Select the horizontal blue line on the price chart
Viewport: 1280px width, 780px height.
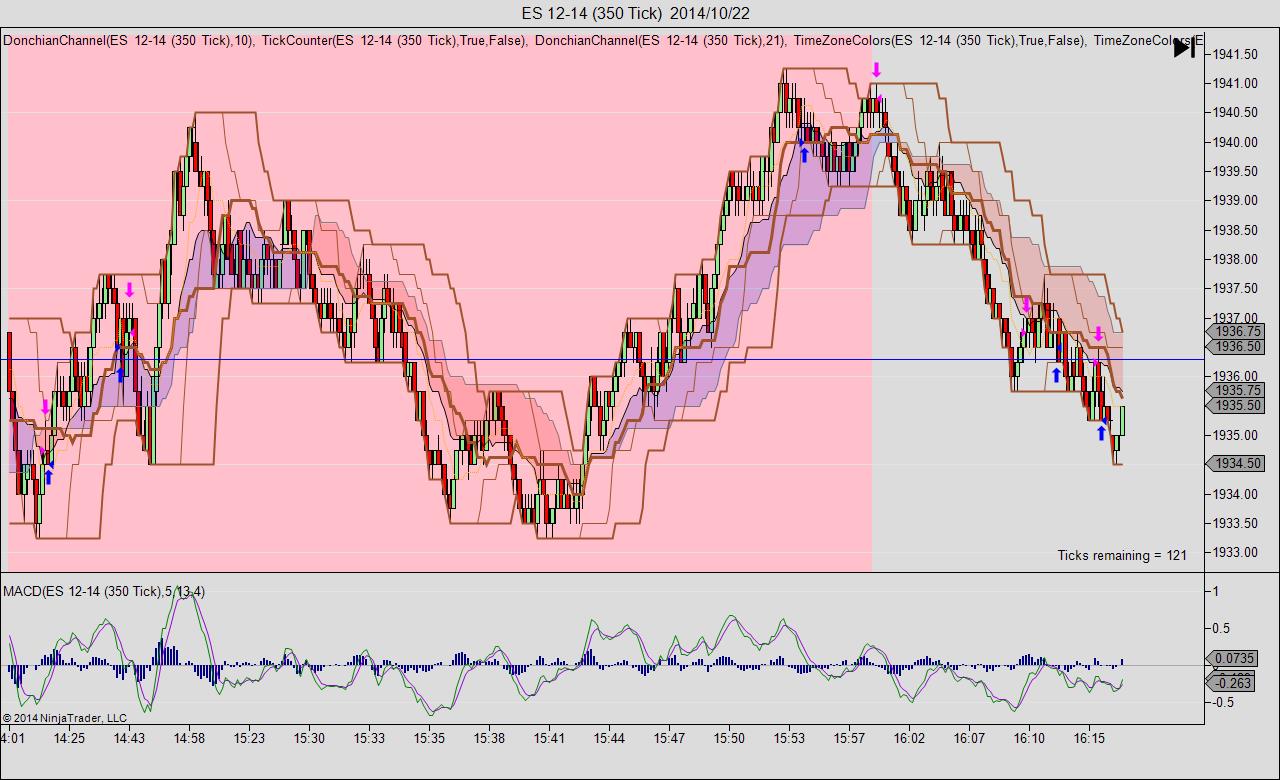[604, 359]
